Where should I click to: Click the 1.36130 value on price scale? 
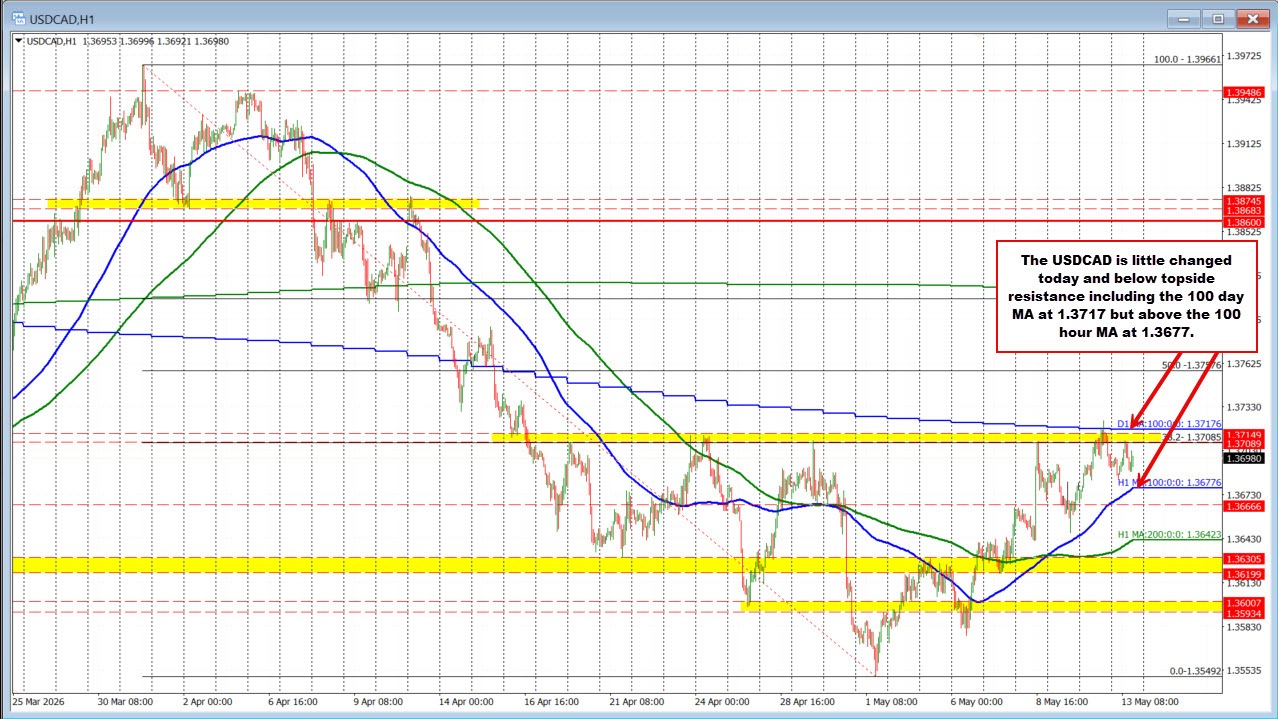1242,584
